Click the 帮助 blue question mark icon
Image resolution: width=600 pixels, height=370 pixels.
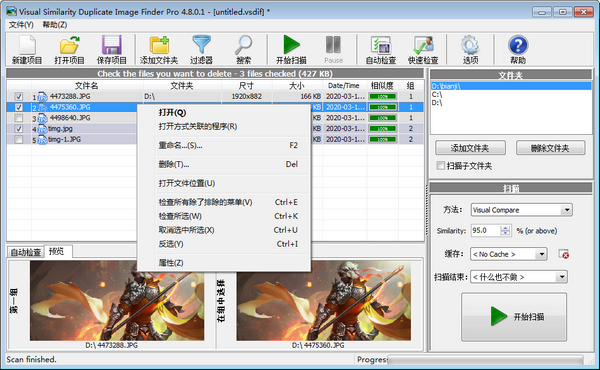(x=518, y=45)
